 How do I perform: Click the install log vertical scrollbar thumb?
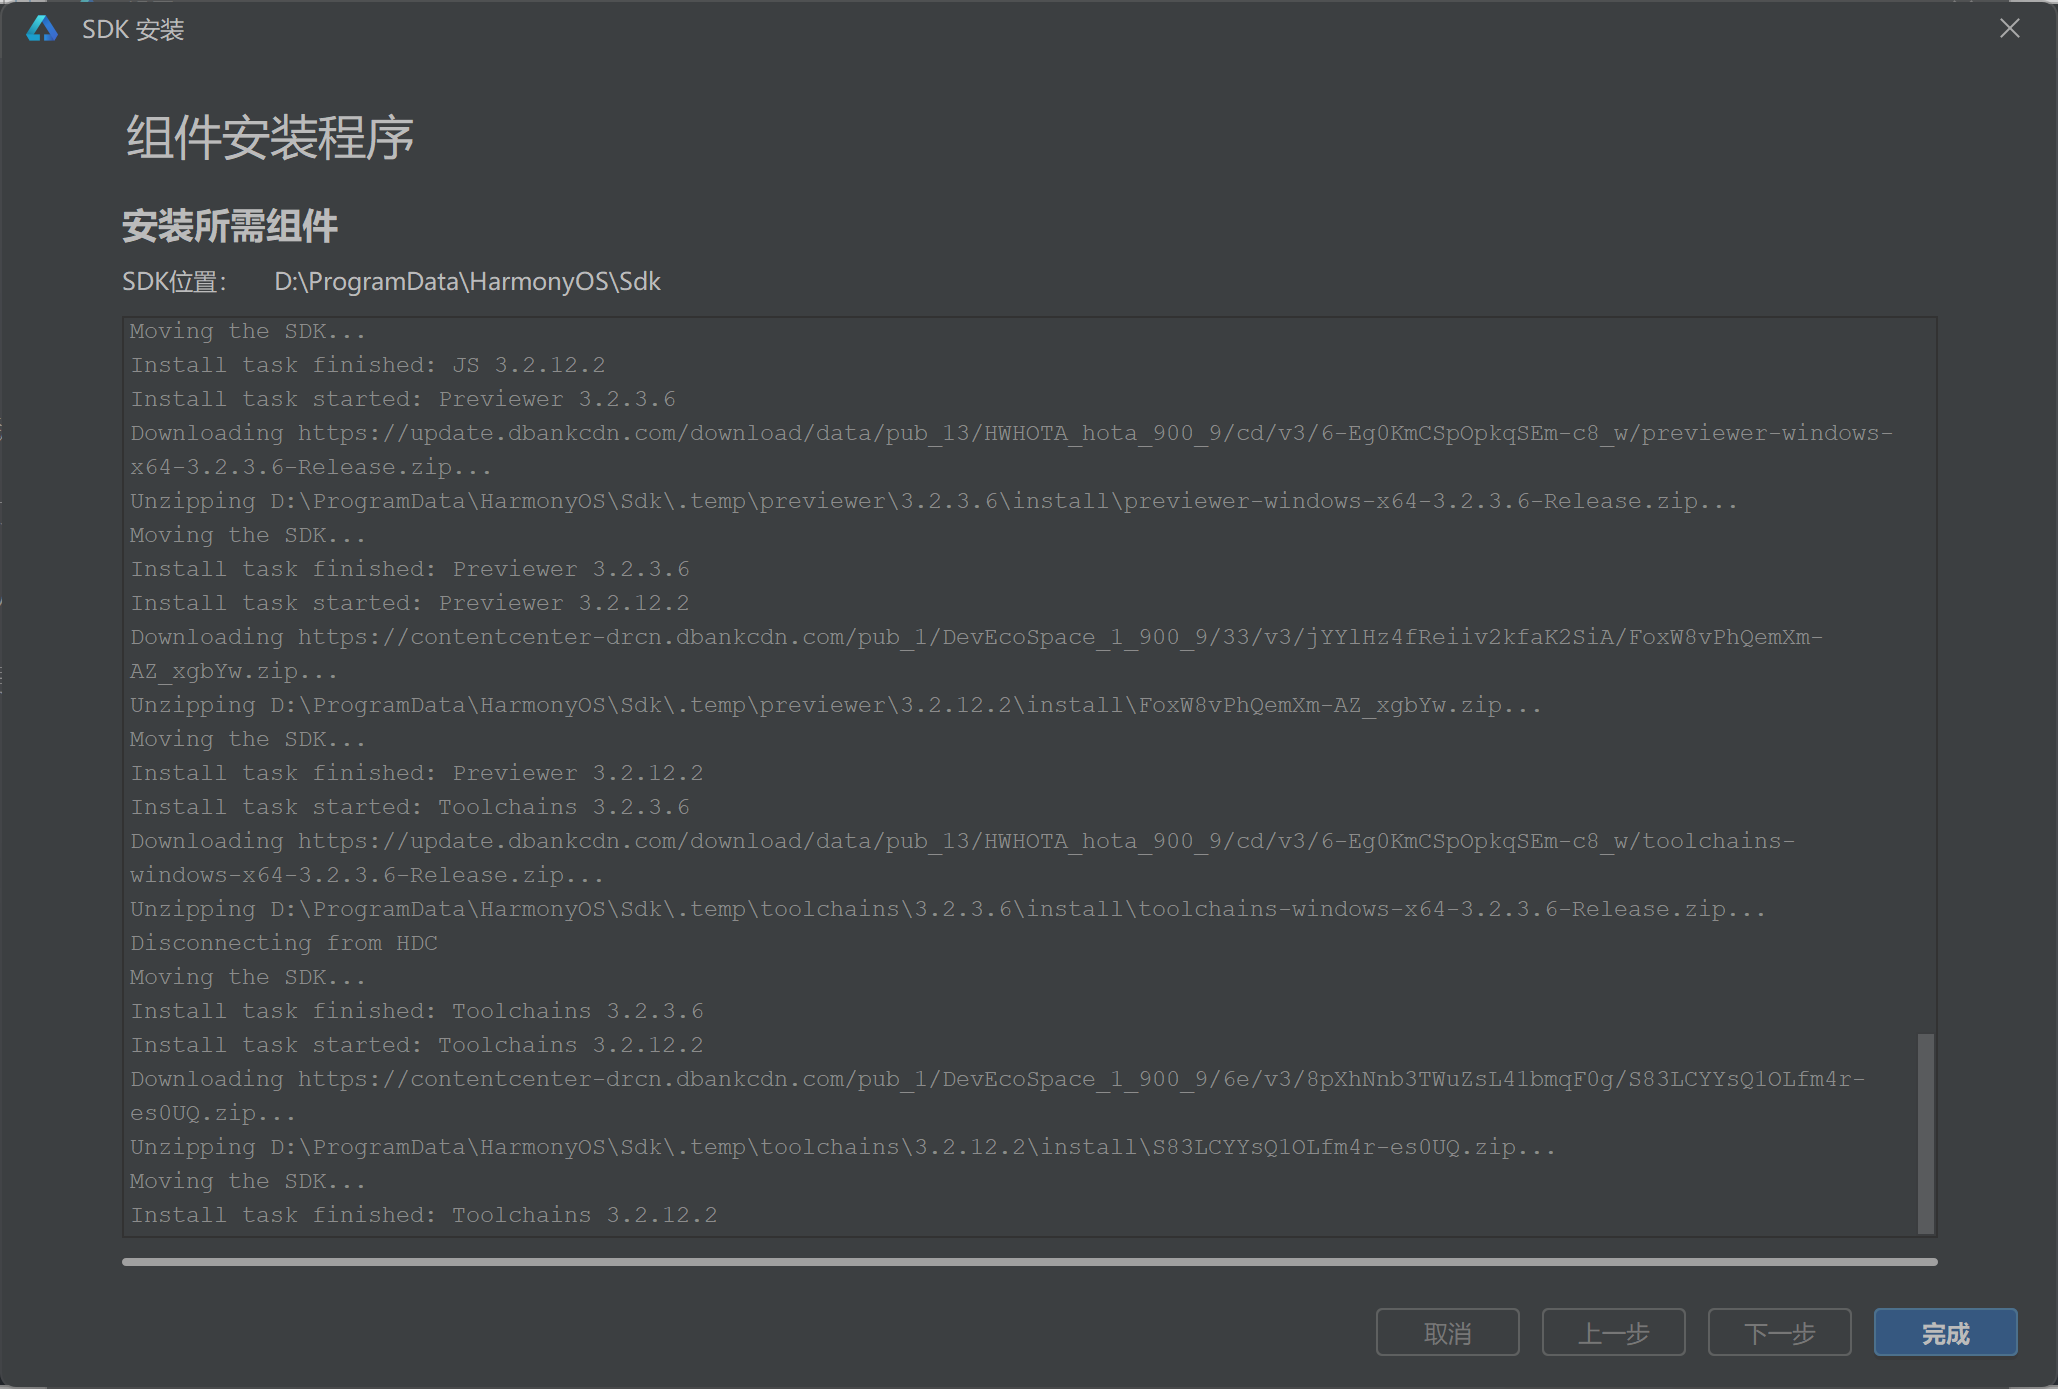1925,1134
